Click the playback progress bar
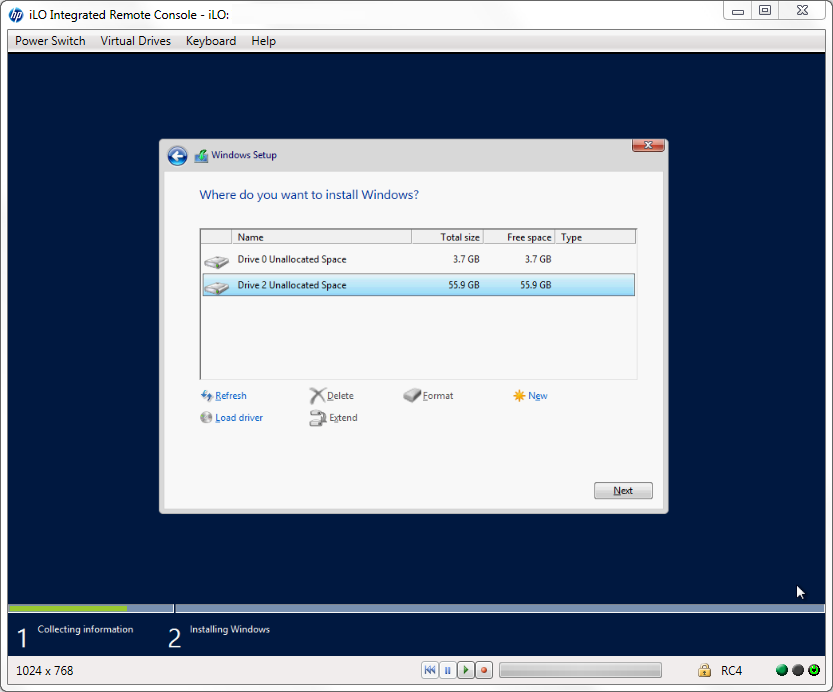 [x=580, y=670]
